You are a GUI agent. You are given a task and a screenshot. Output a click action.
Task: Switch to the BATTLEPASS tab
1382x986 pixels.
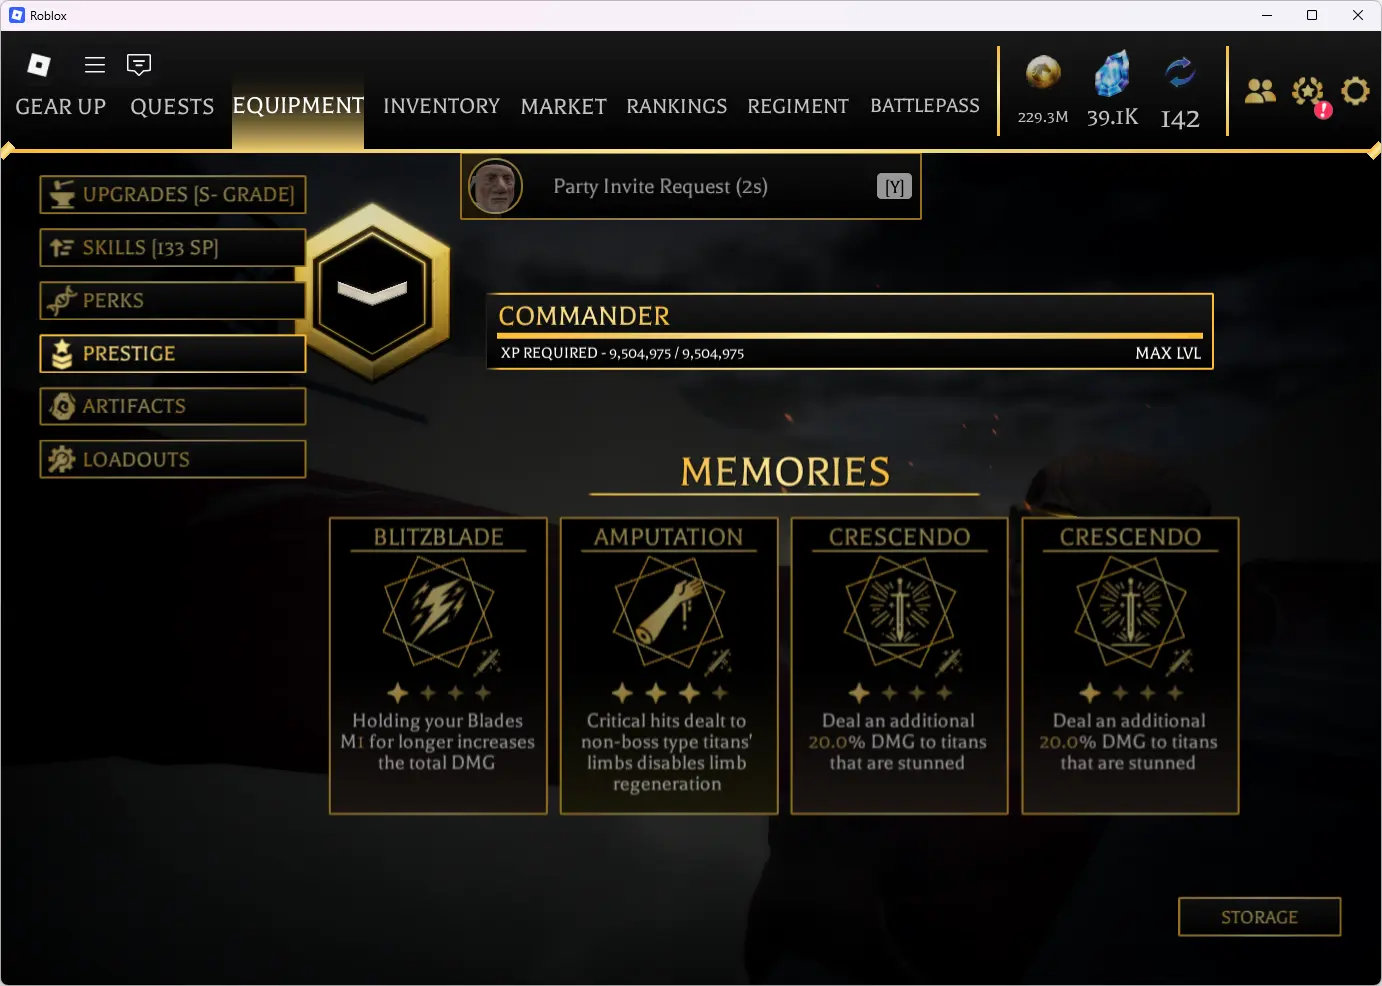pyautogui.click(x=925, y=106)
